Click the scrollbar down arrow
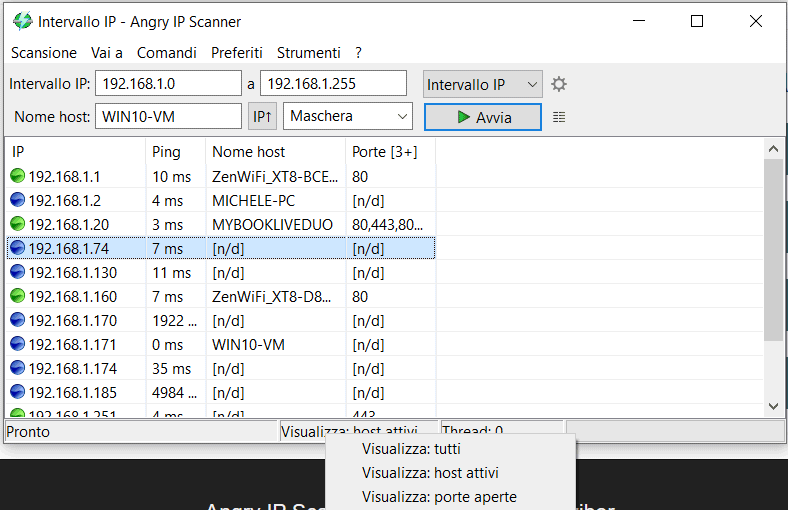Image resolution: width=788 pixels, height=510 pixels. click(773, 406)
